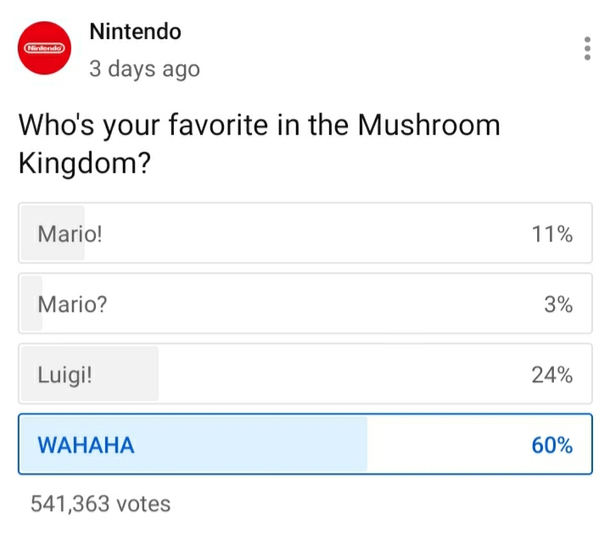Click the blue 60% result figure
610x534 pixels.
(552, 445)
